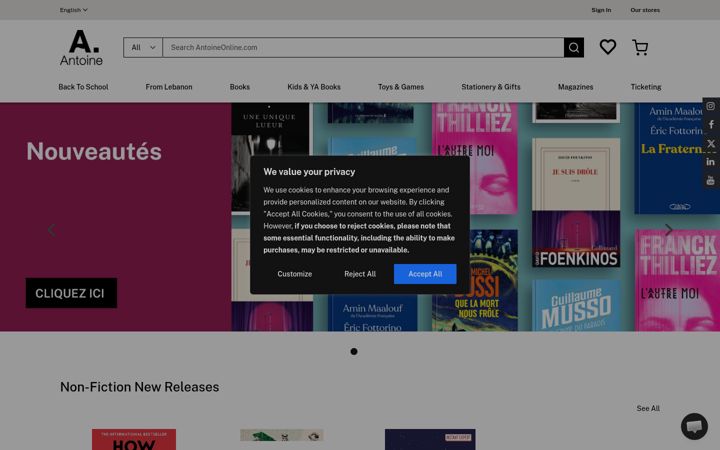
Task: Click the We value your privacy heading
Action: click(x=309, y=172)
